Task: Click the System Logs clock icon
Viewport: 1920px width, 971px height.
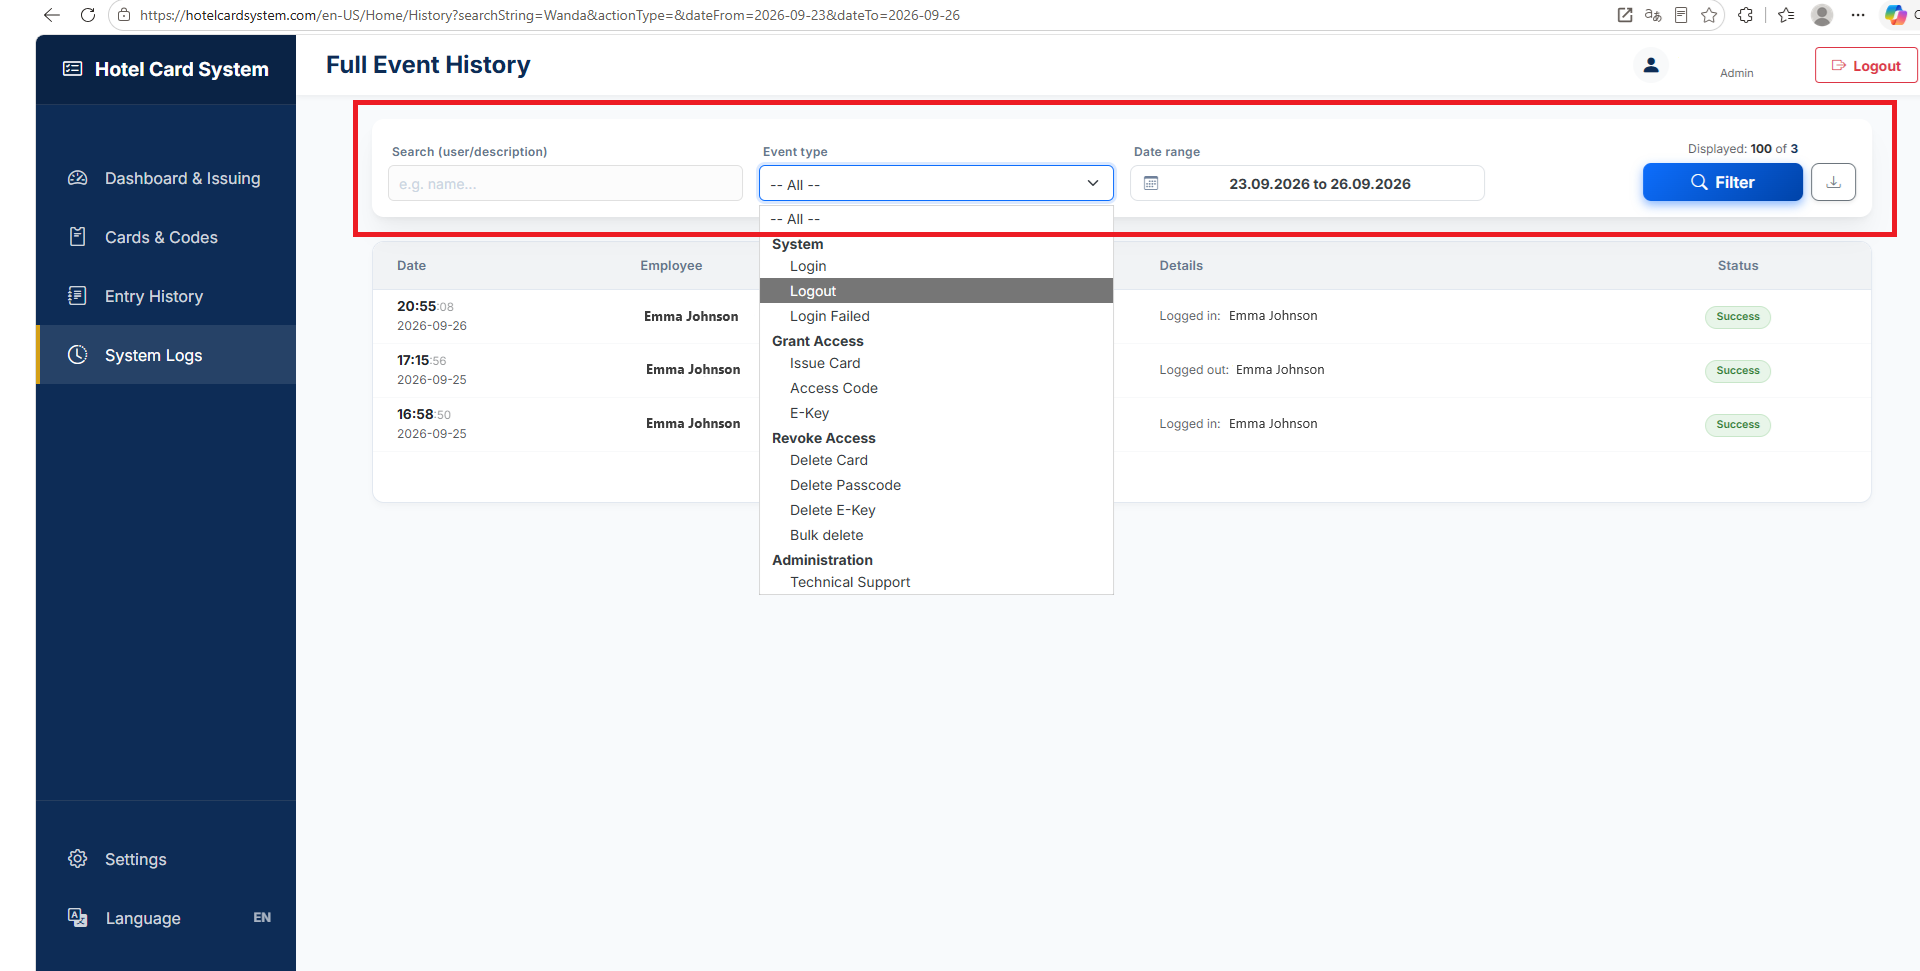Action: (77, 355)
